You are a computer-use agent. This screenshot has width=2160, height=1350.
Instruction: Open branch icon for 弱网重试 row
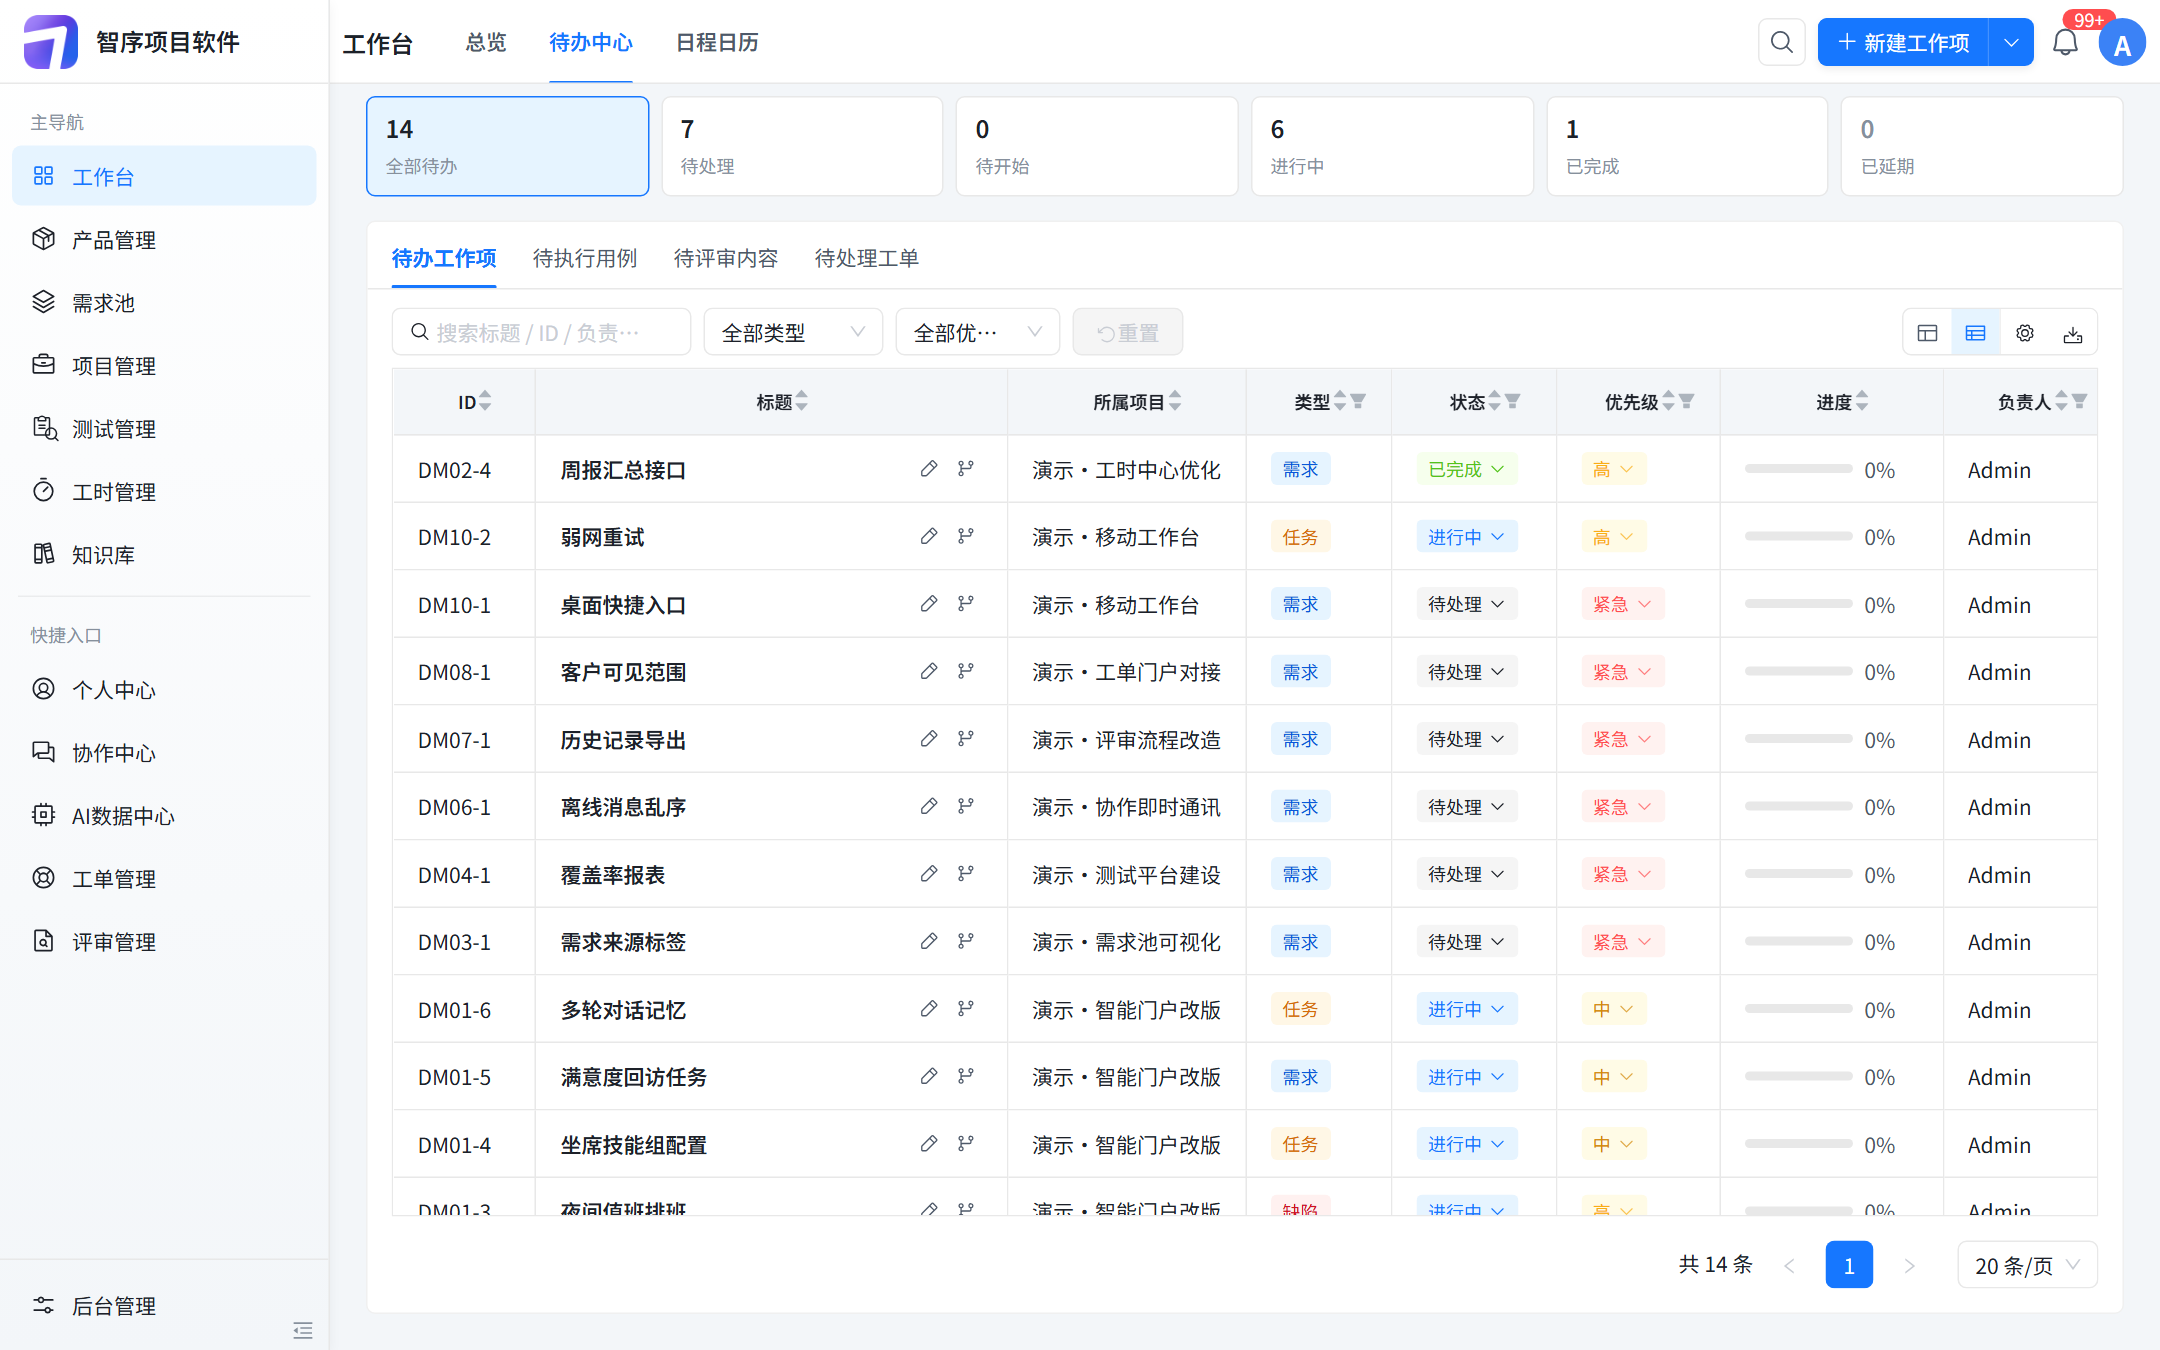pyautogui.click(x=965, y=536)
